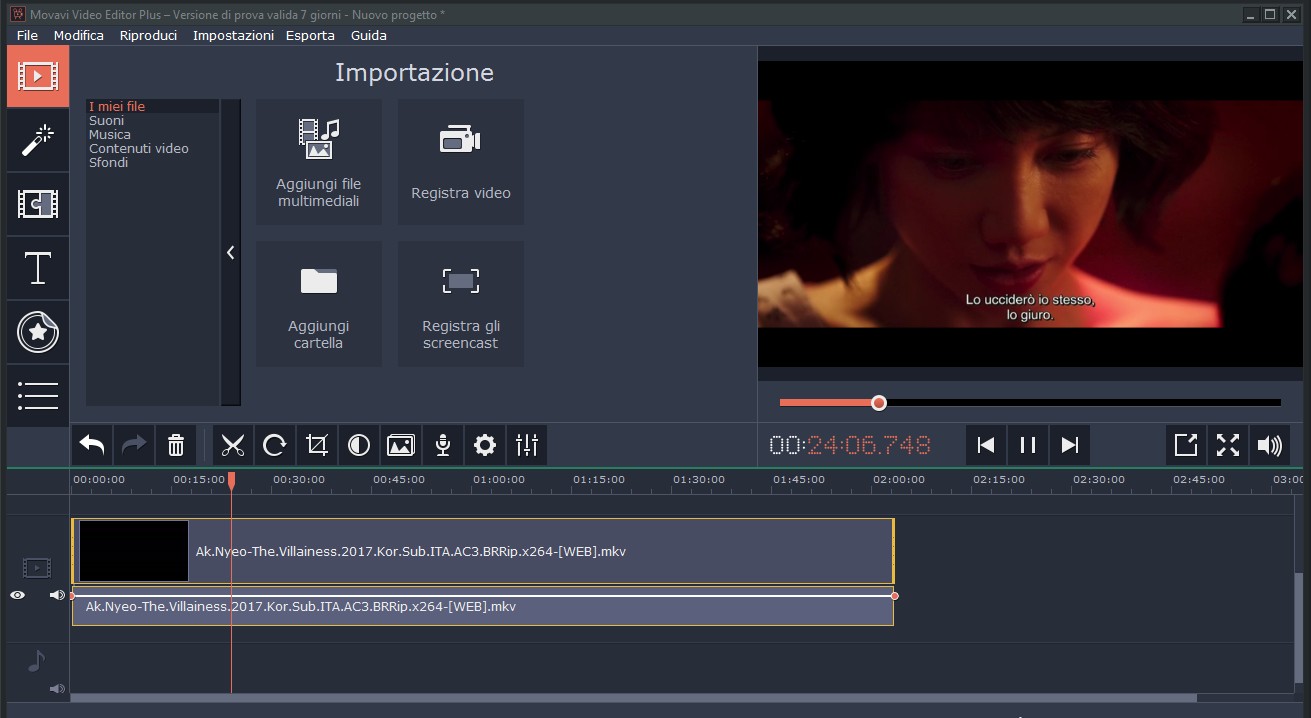1311x718 pixels.
Task: Click the timecode display 00:24:06.748
Action: (850, 445)
